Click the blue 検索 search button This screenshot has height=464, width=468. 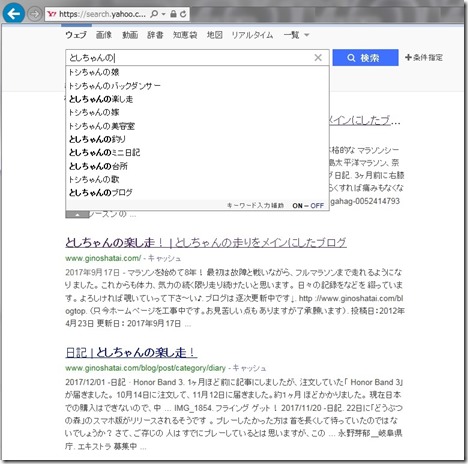[365, 58]
